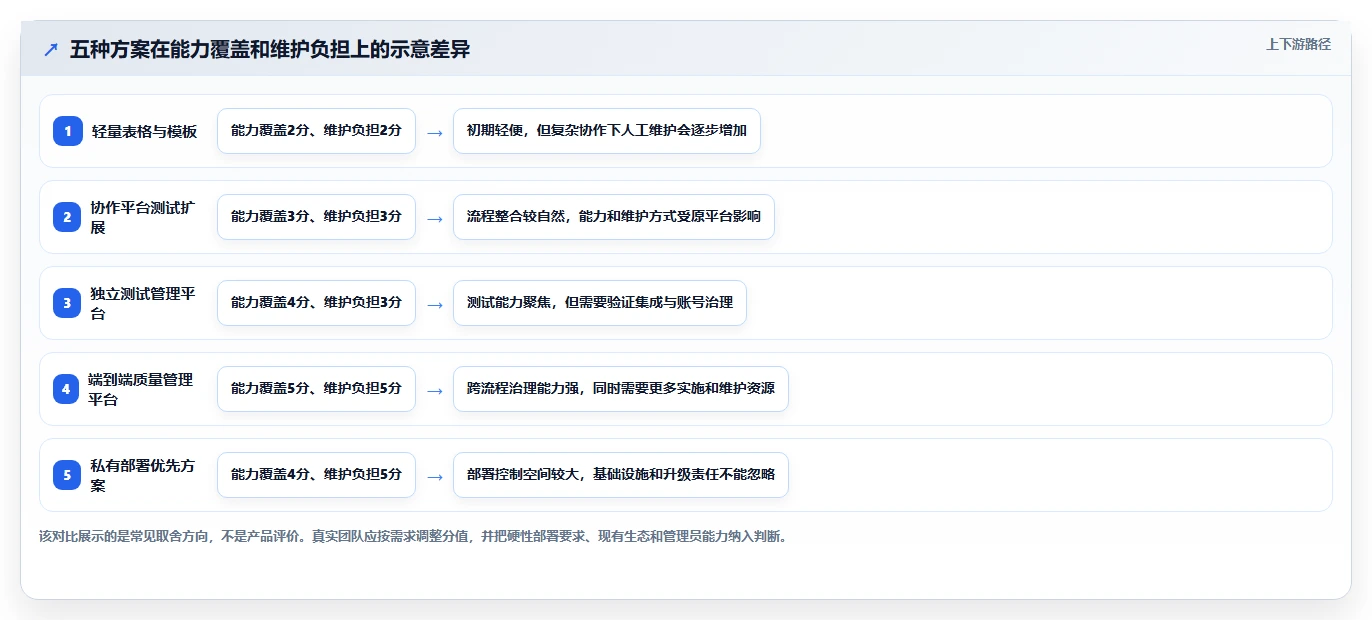Click the 初期轻便，但复杂协作下人工维护会逐步增加 box

click(607, 131)
